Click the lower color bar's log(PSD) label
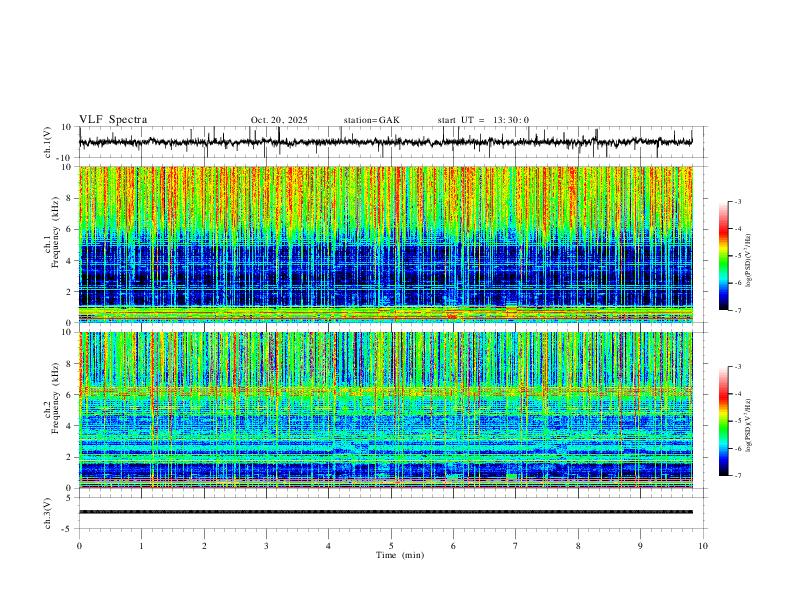 749,425
